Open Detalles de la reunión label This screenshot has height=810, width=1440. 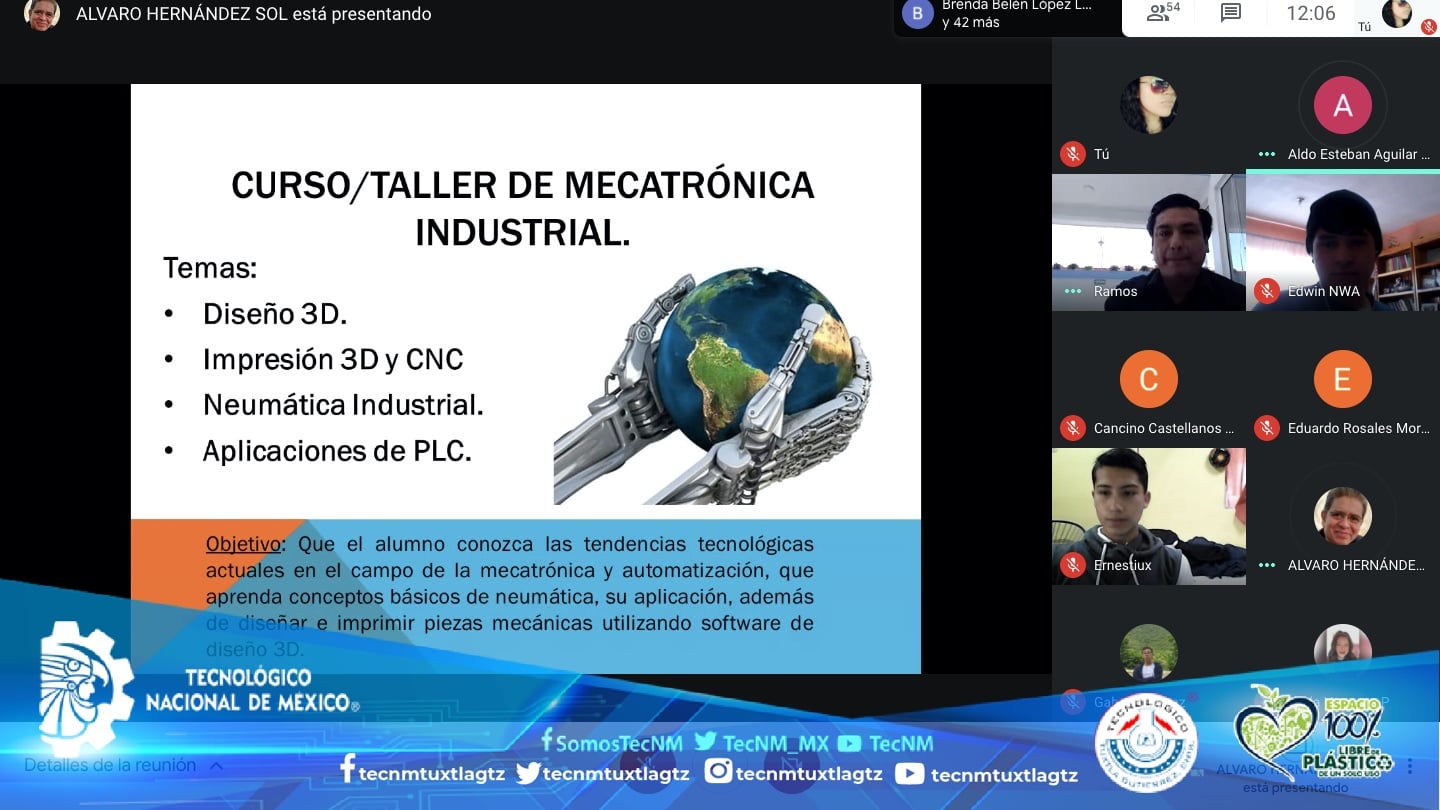click(x=110, y=765)
